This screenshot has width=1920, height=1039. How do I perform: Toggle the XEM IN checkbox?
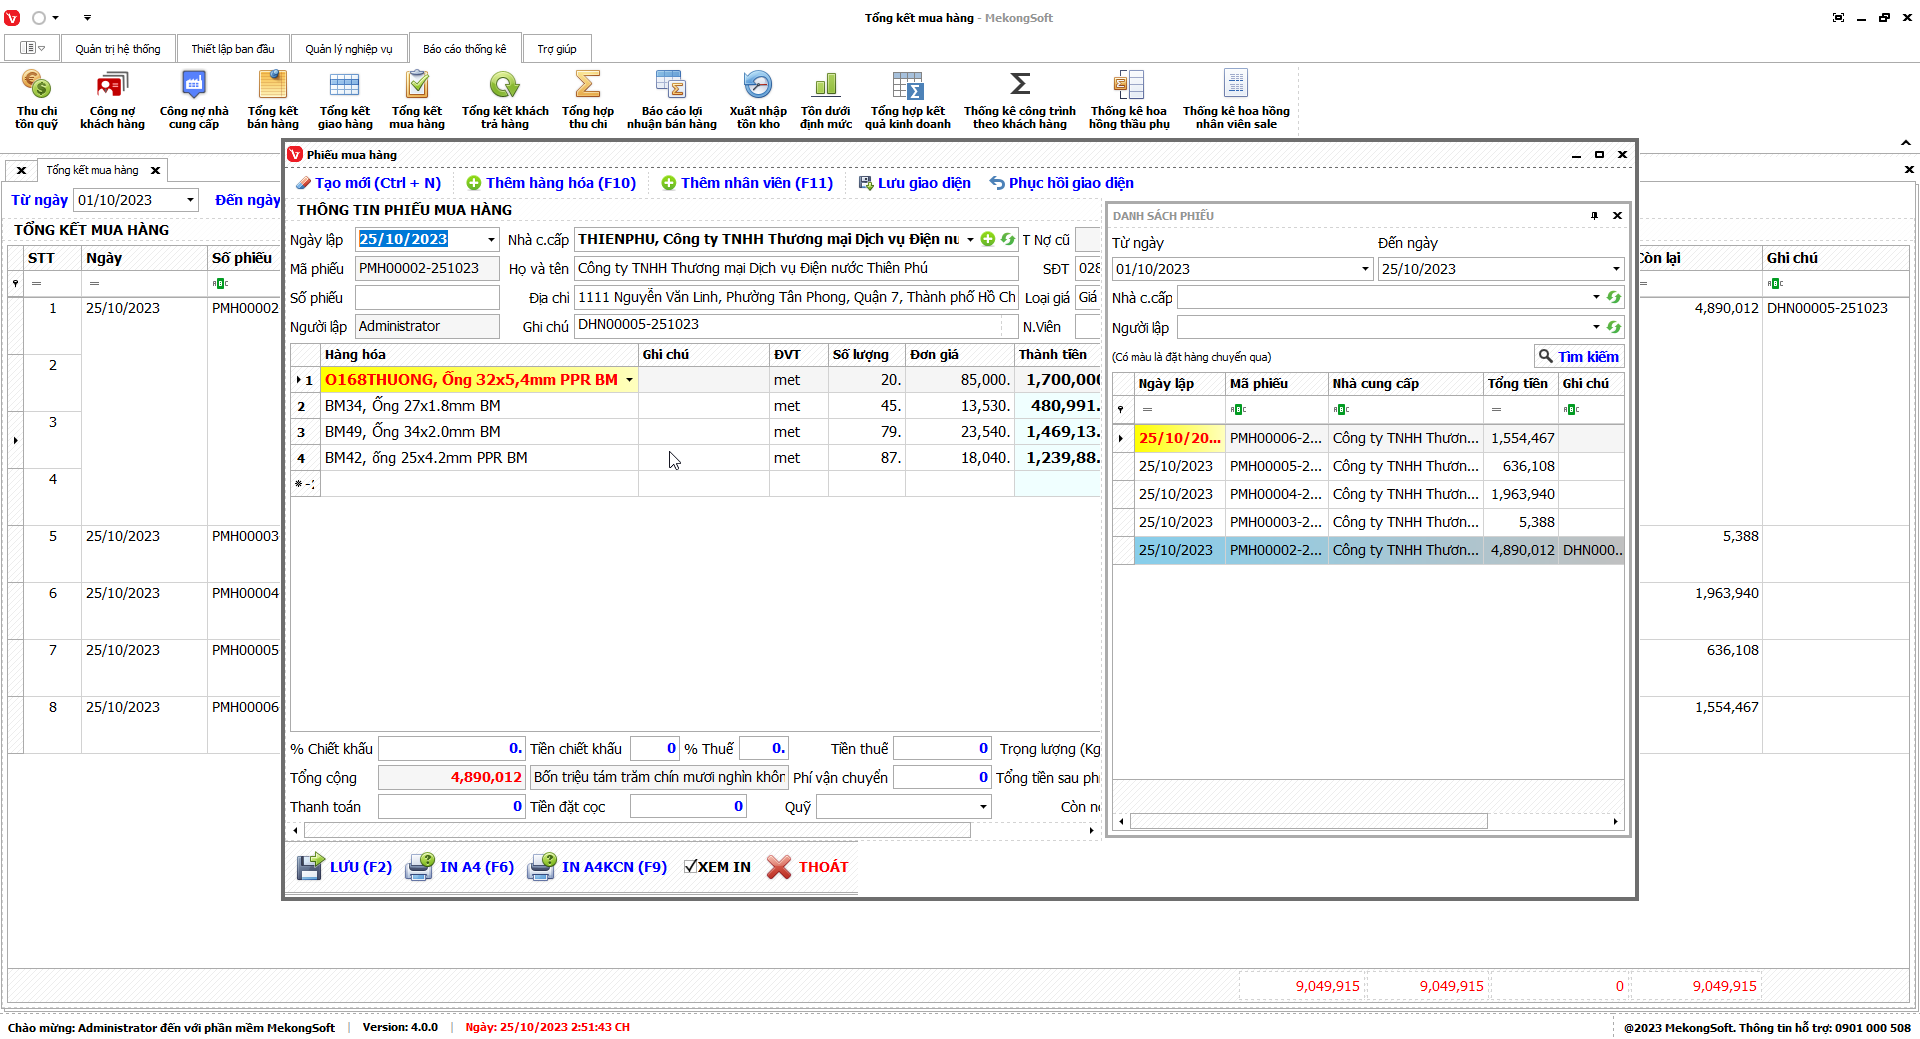click(x=690, y=867)
